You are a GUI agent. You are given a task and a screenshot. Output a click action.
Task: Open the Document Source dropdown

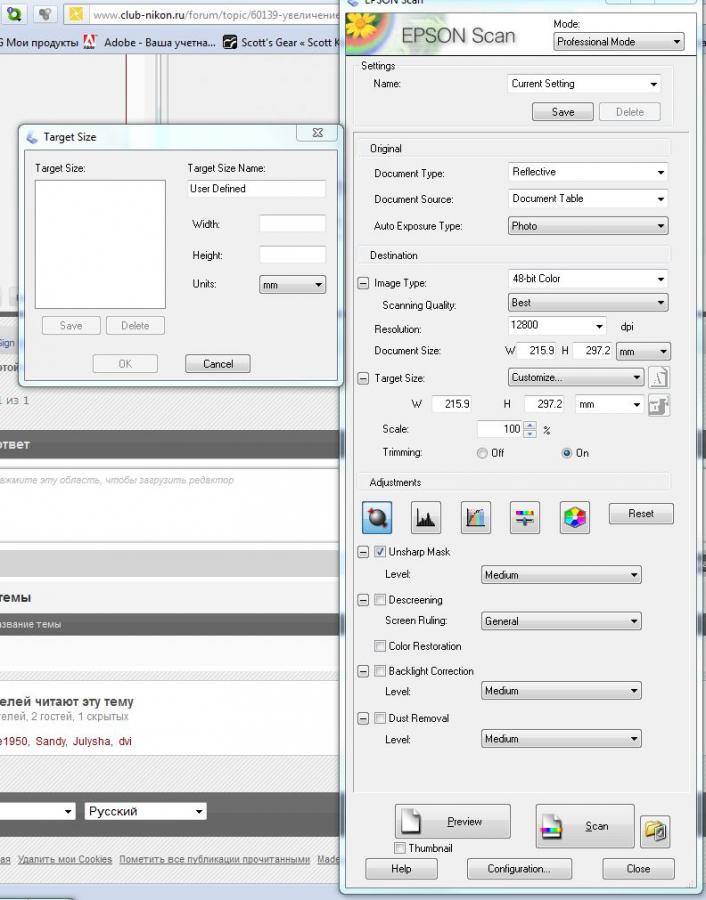tap(588, 199)
